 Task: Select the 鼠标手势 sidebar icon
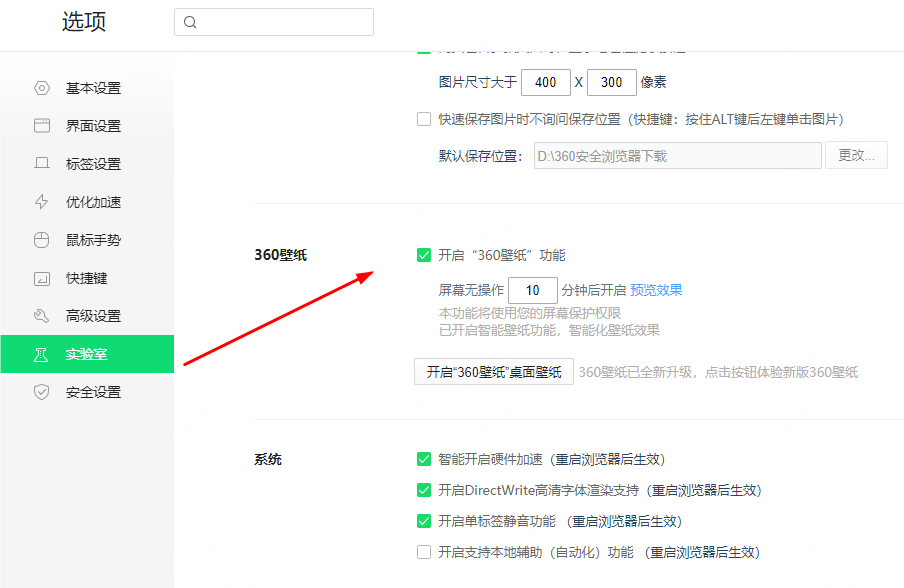(41, 239)
